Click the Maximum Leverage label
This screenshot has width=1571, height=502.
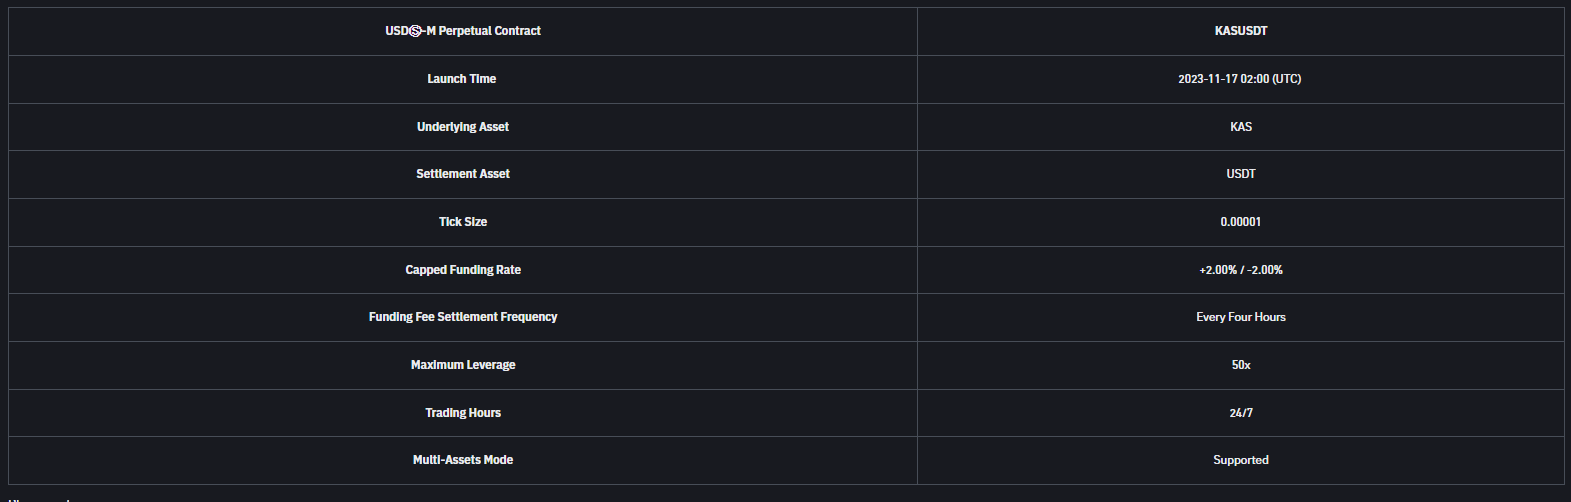(463, 365)
